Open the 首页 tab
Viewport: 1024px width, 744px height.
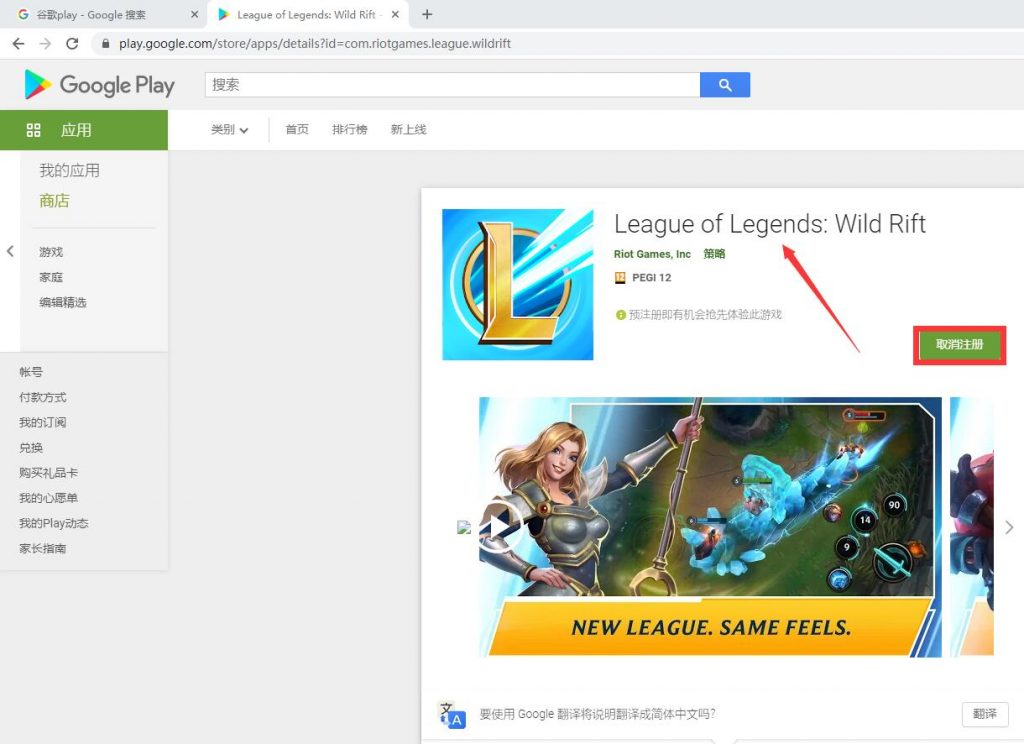pos(297,129)
